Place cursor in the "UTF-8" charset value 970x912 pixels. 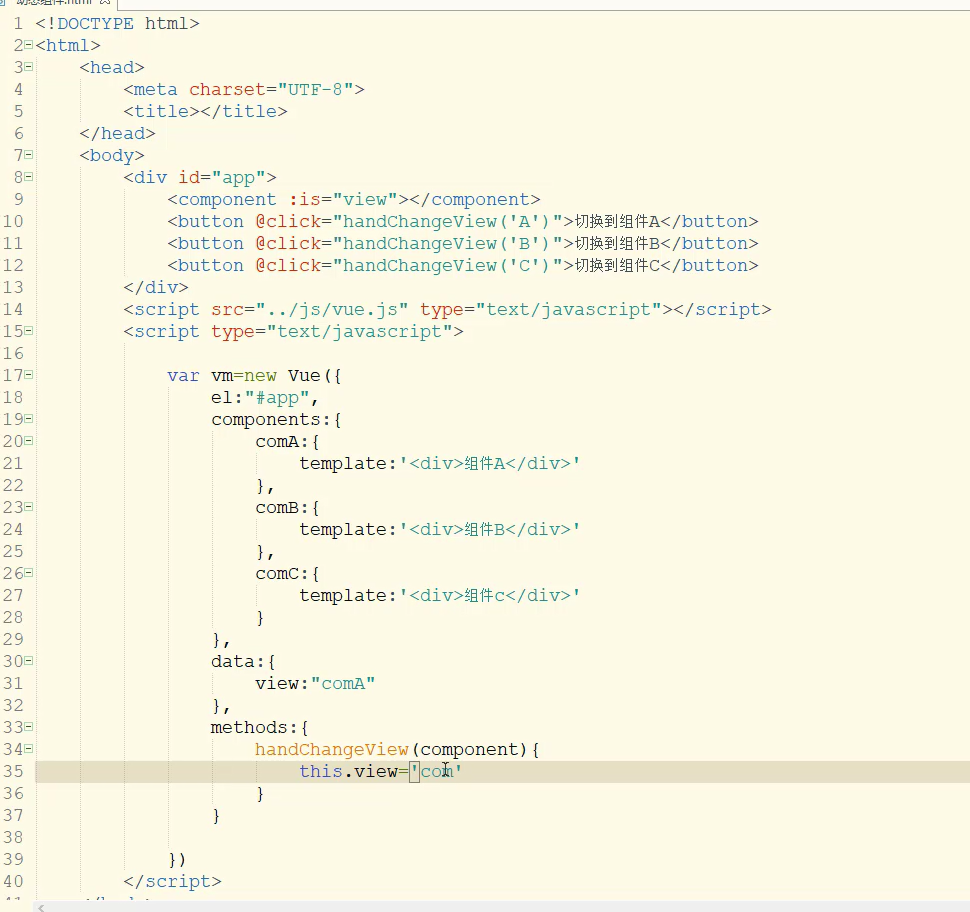[x=315, y=90]
